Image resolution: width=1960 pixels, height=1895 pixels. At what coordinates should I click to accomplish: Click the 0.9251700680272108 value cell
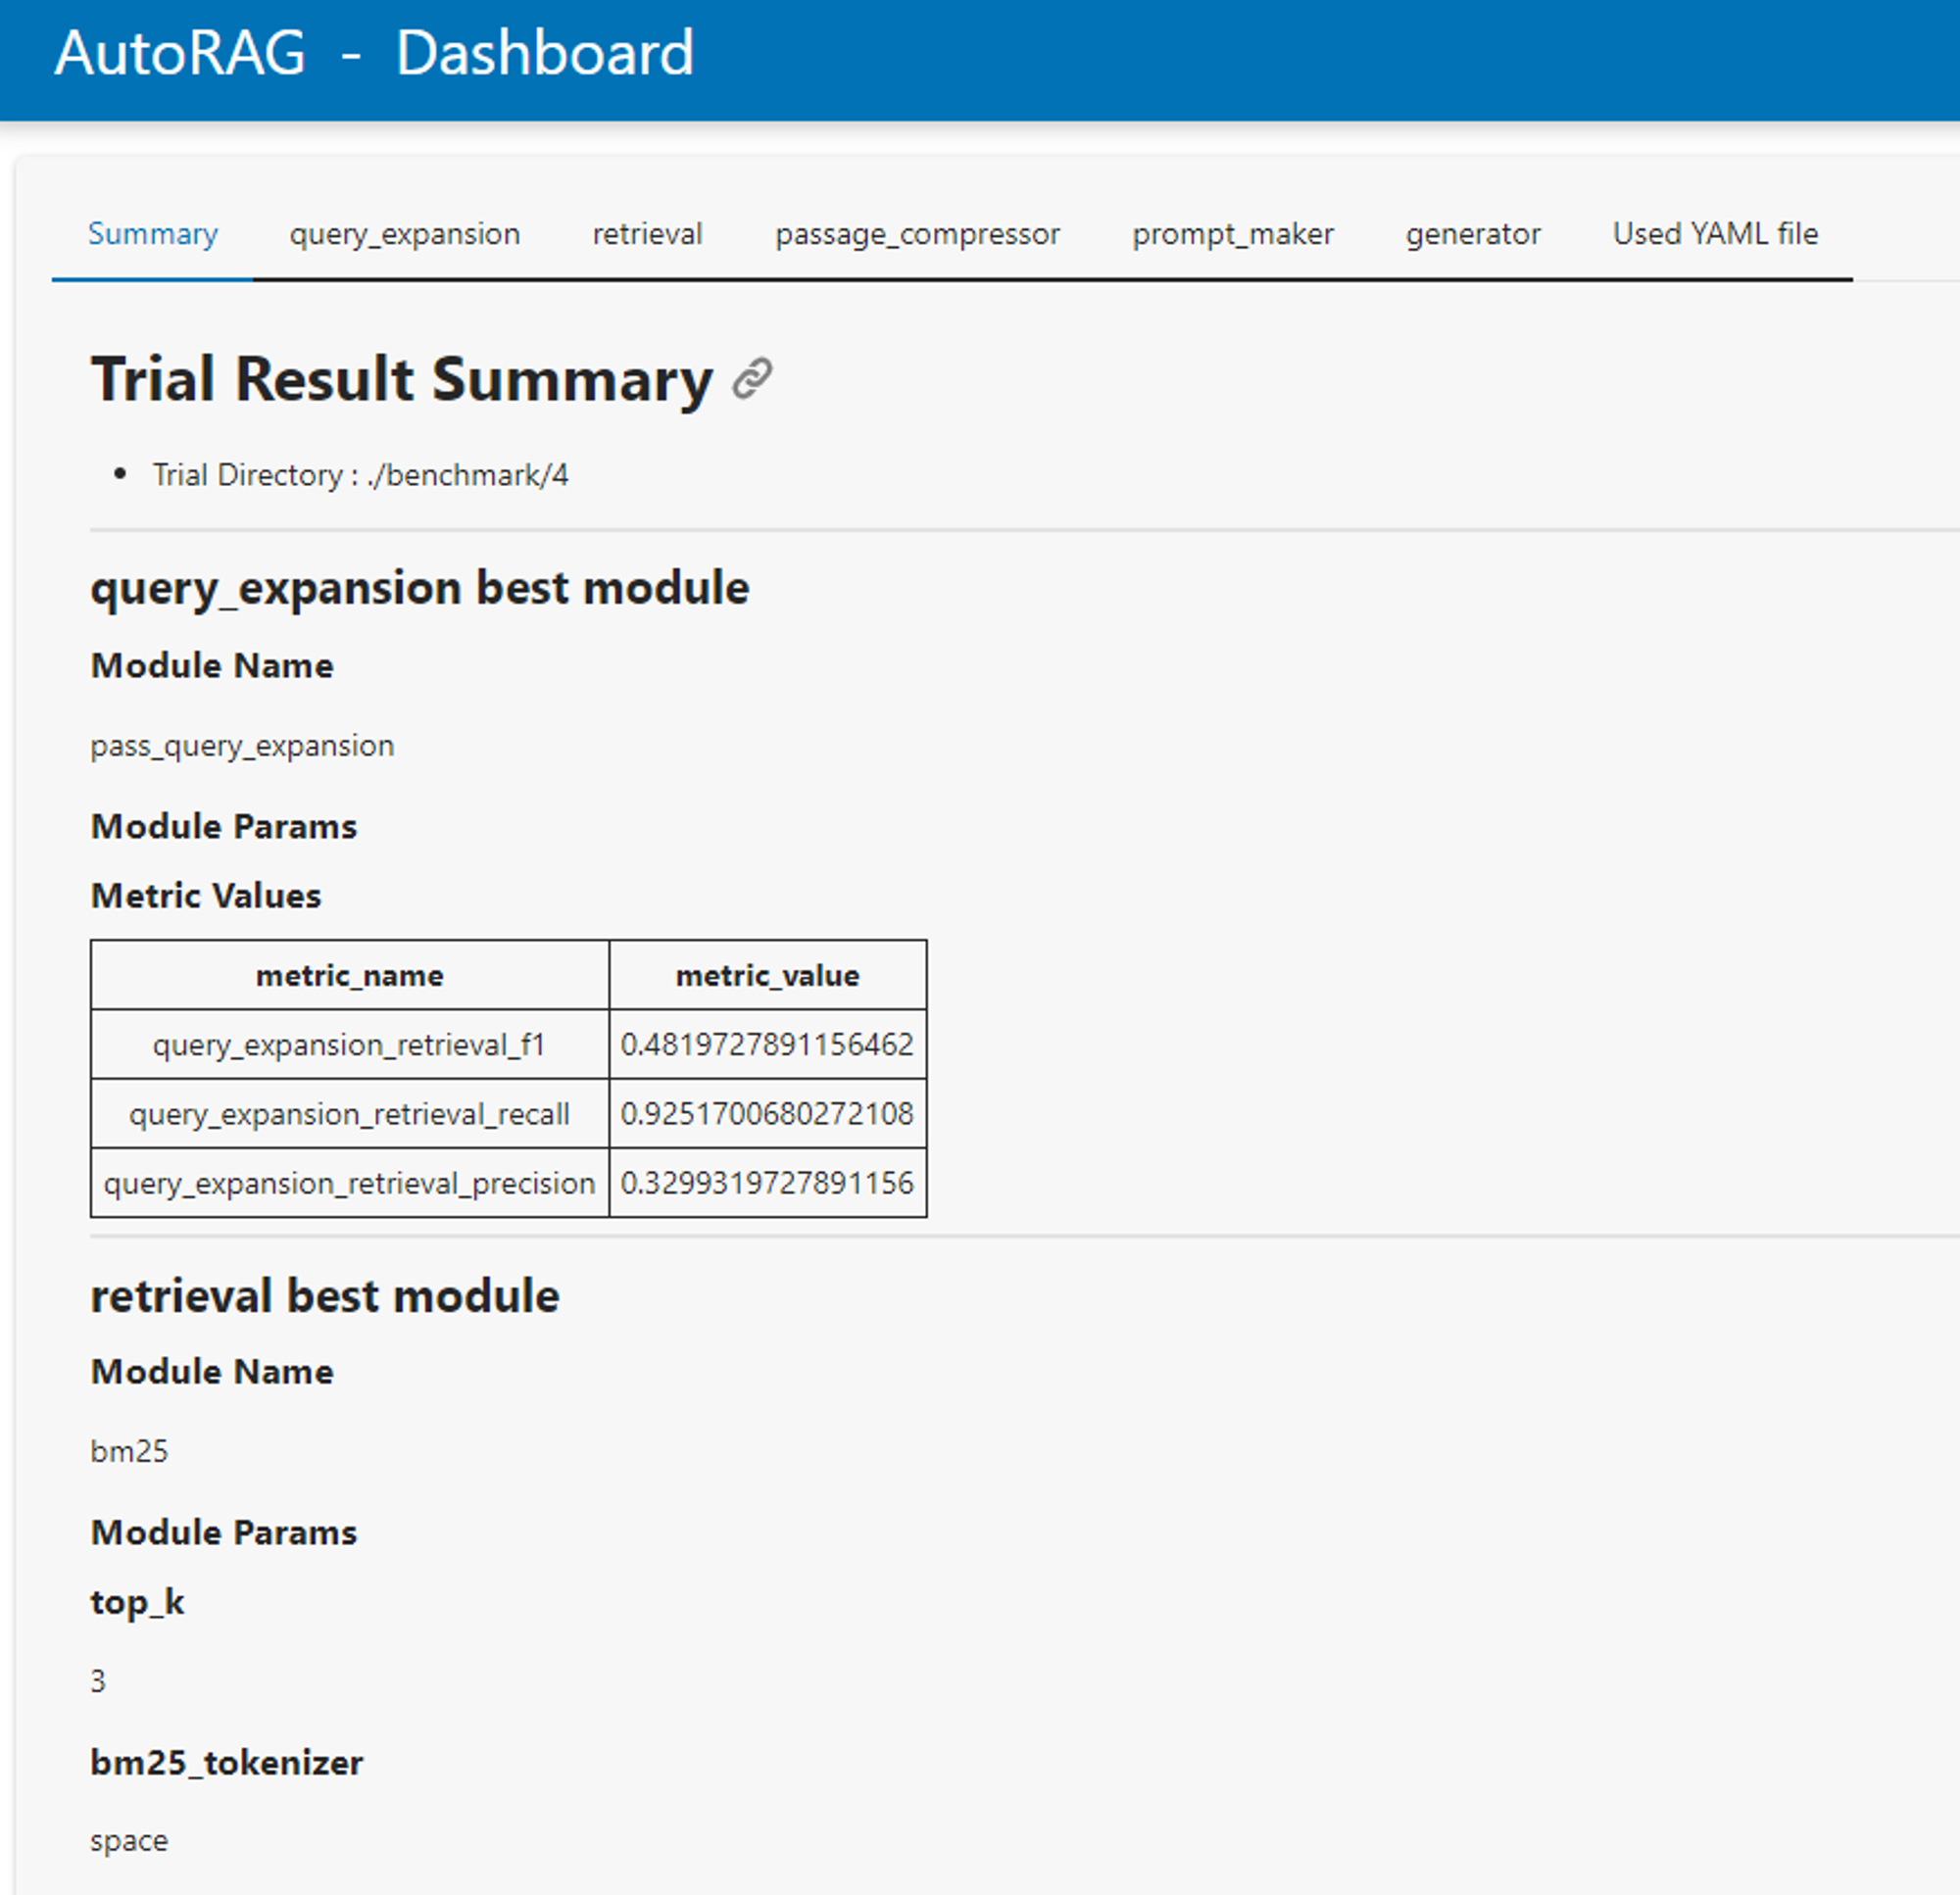(x=767, y=1114)
